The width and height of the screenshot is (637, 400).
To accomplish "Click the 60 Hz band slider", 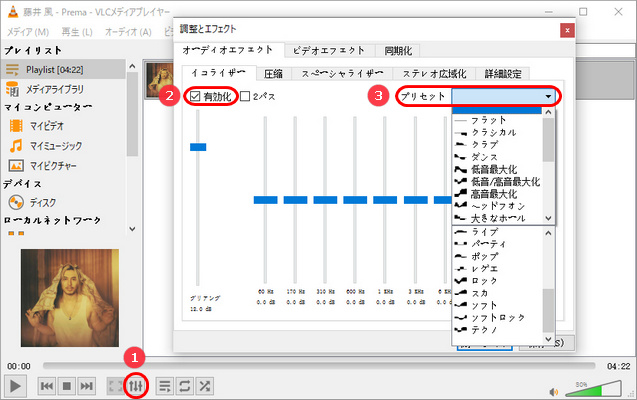I will tap(265, 200).
